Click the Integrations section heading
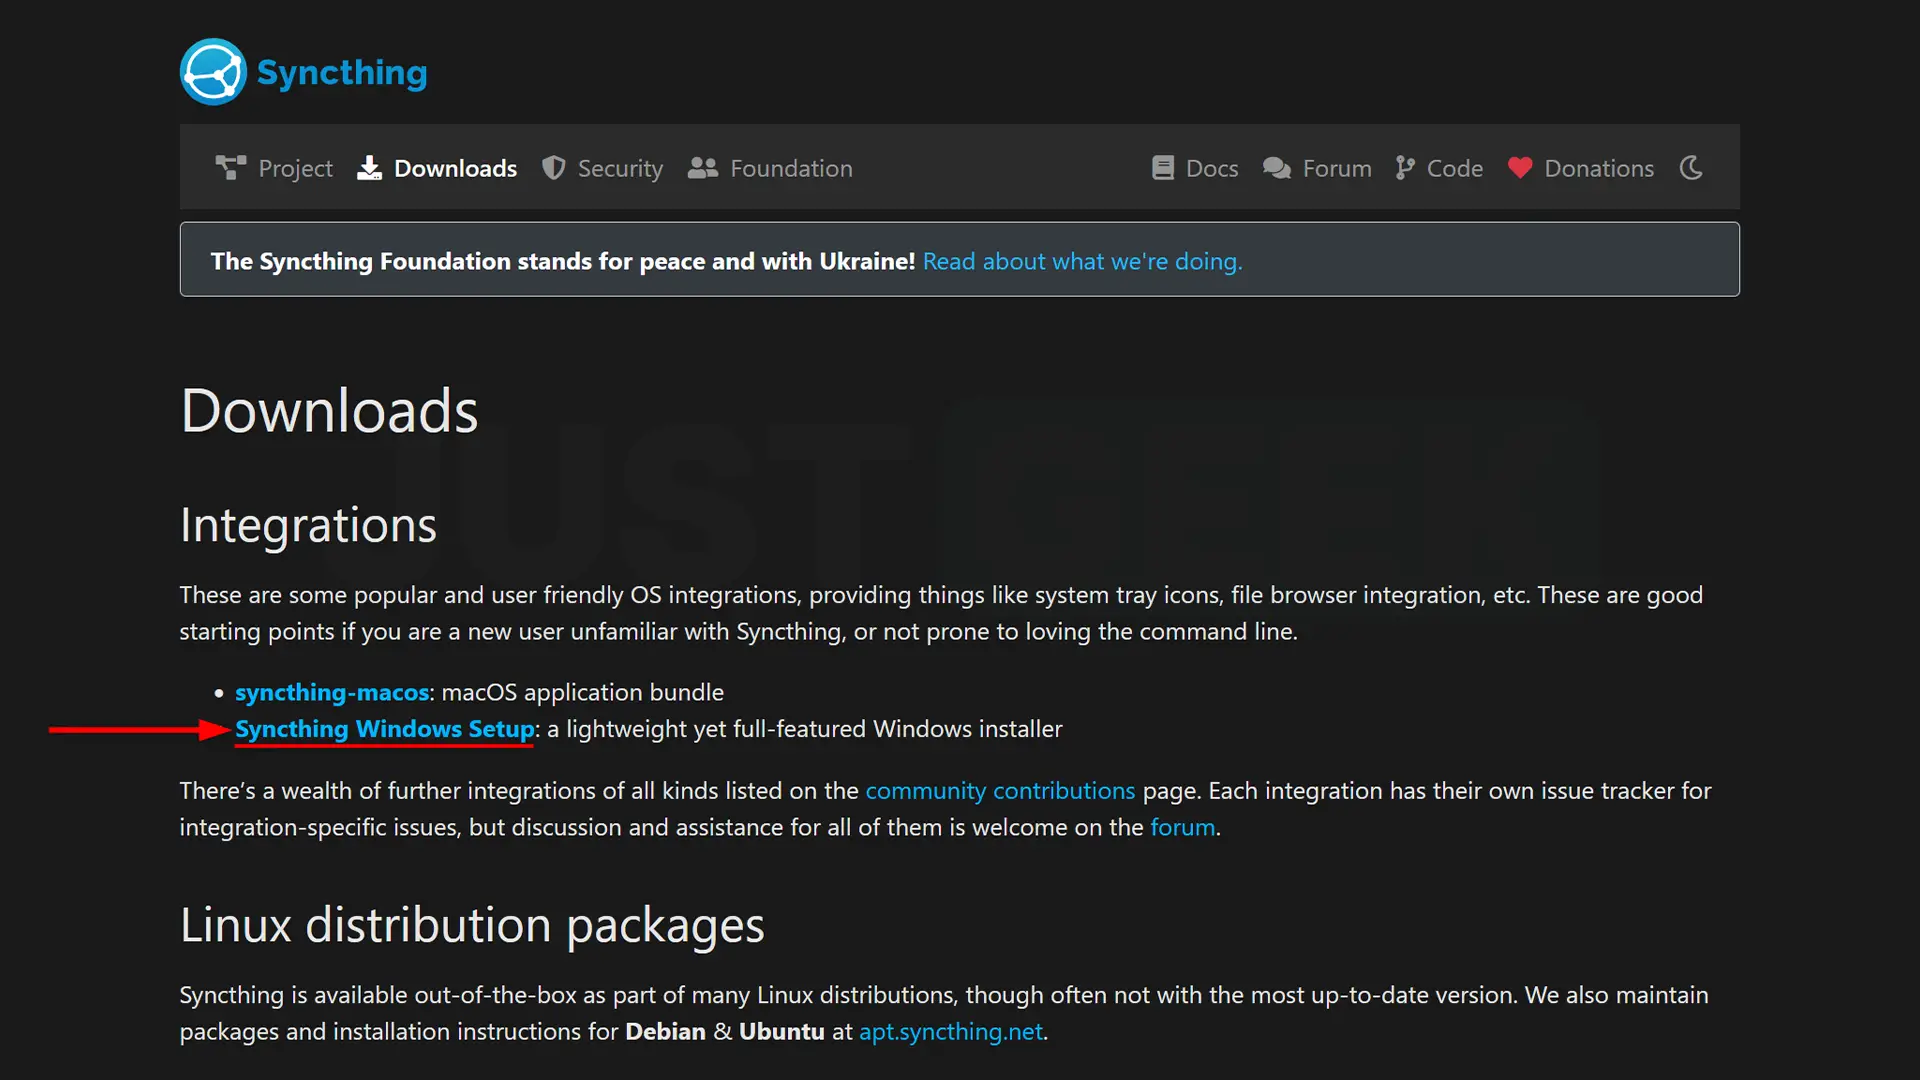This screenshot has width=1920, height=1080. (308, 525)
